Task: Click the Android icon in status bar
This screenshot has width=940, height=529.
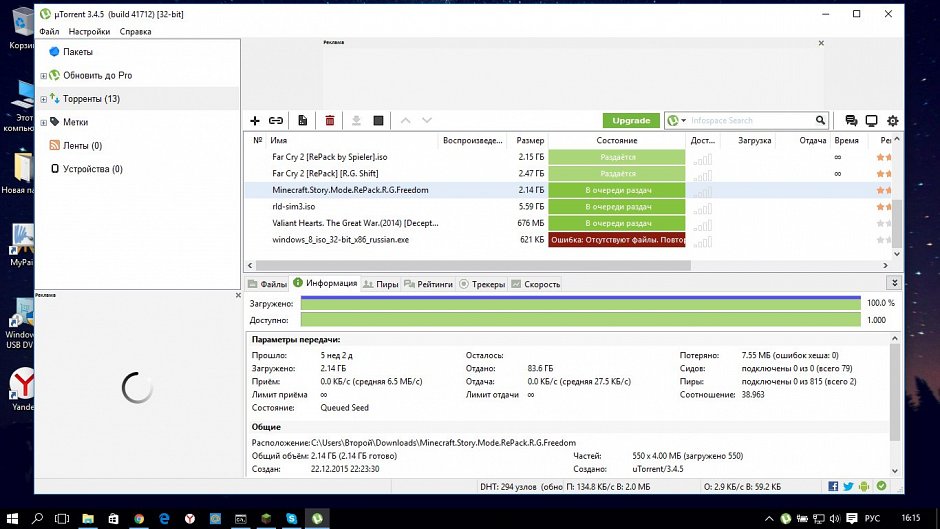Action: pyautogui.click(x=864, y=486)
